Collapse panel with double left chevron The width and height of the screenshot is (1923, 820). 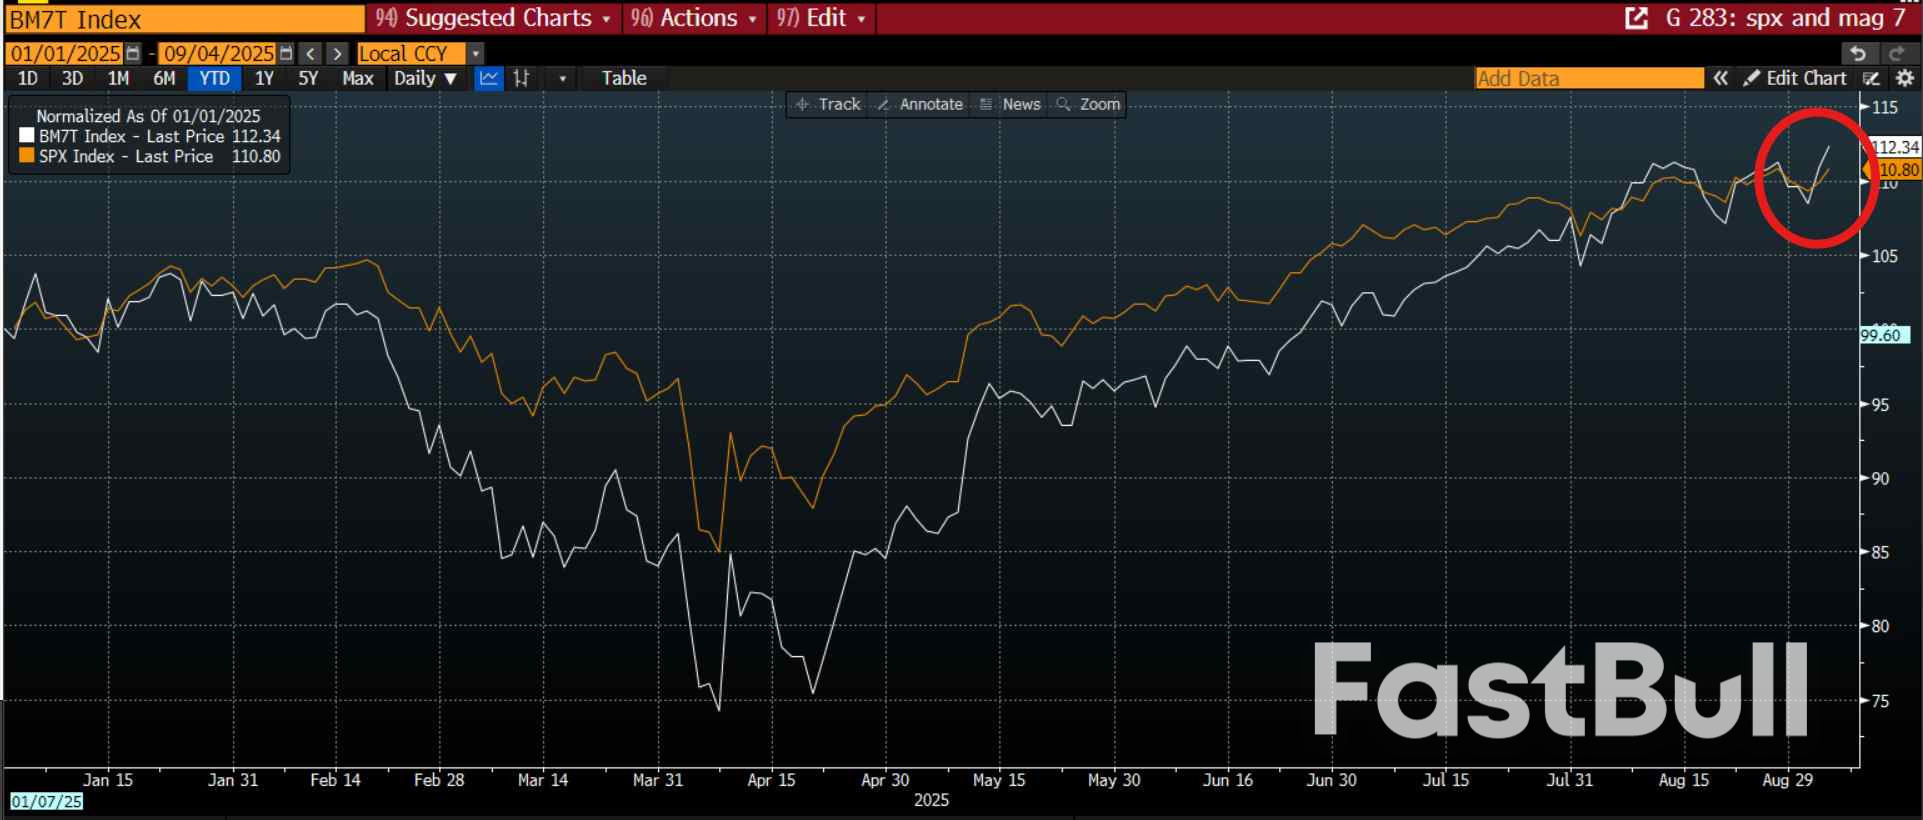point(1720,78)
